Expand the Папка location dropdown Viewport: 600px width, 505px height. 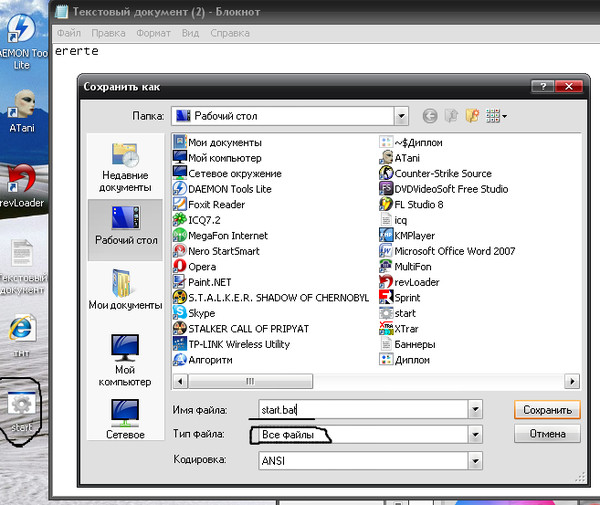coord(400,116)
